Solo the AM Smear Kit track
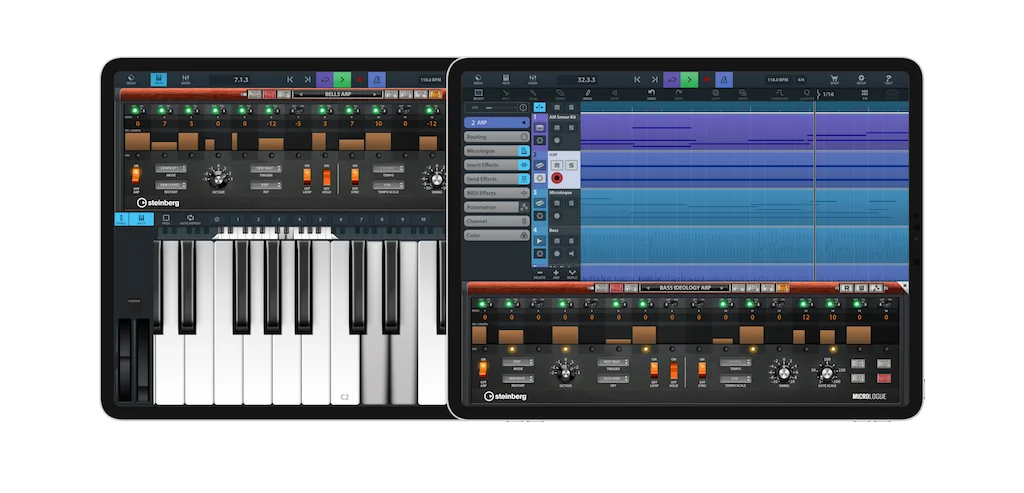The height and width of the screenshot is (493, 1024). coord(571,128)
